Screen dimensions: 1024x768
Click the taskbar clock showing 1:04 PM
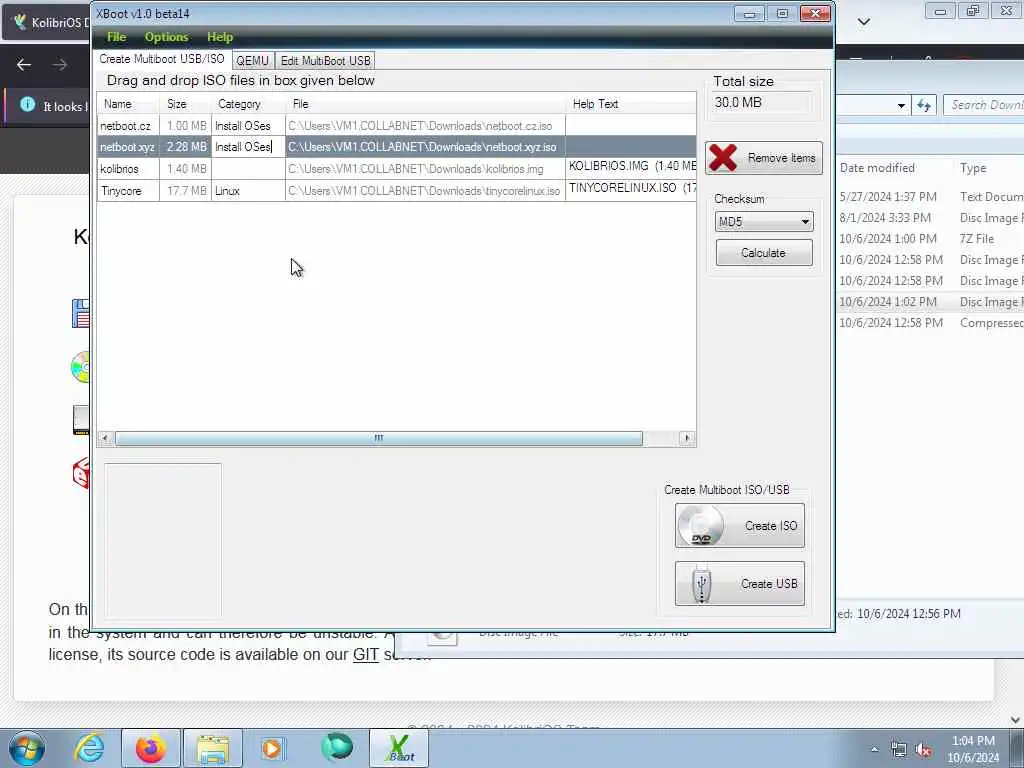[x=973, y=749]
